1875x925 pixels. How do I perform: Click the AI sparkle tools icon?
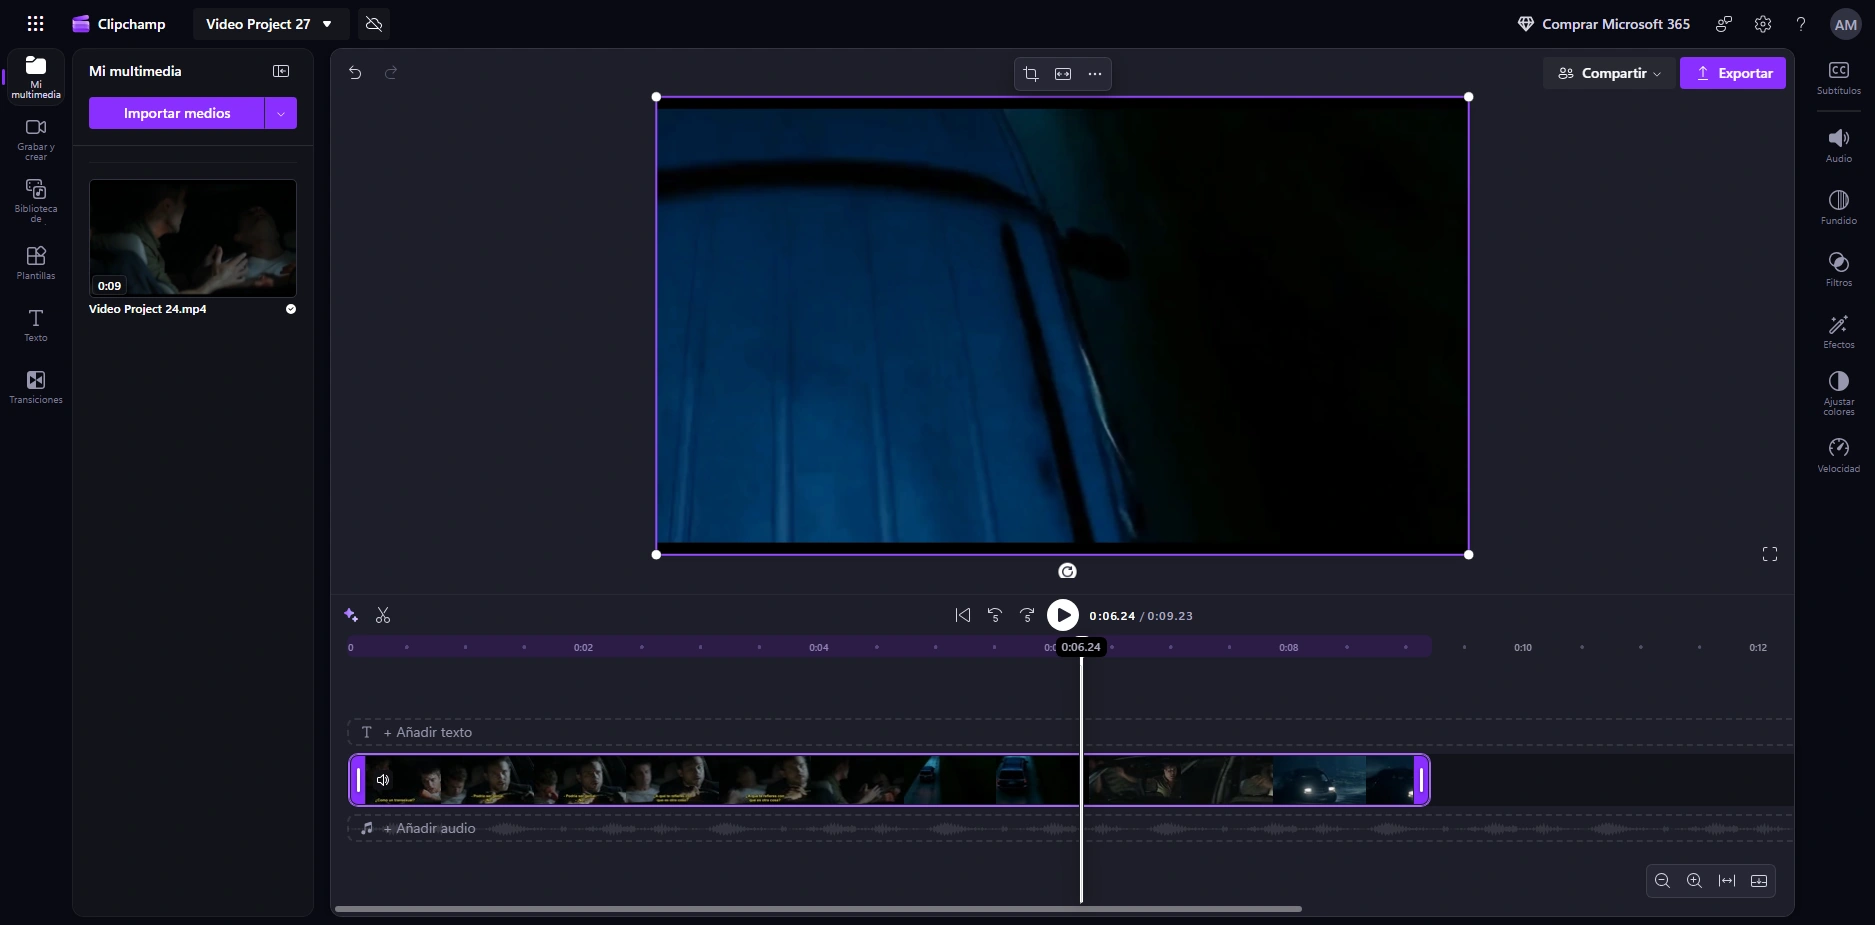tap(351, 615)
